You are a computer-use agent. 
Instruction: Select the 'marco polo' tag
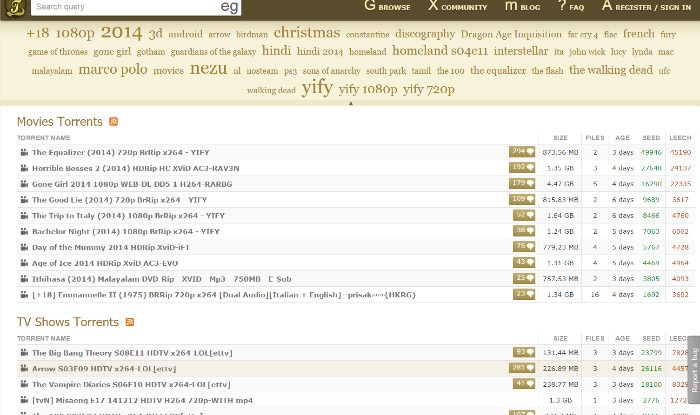(112, 69)
